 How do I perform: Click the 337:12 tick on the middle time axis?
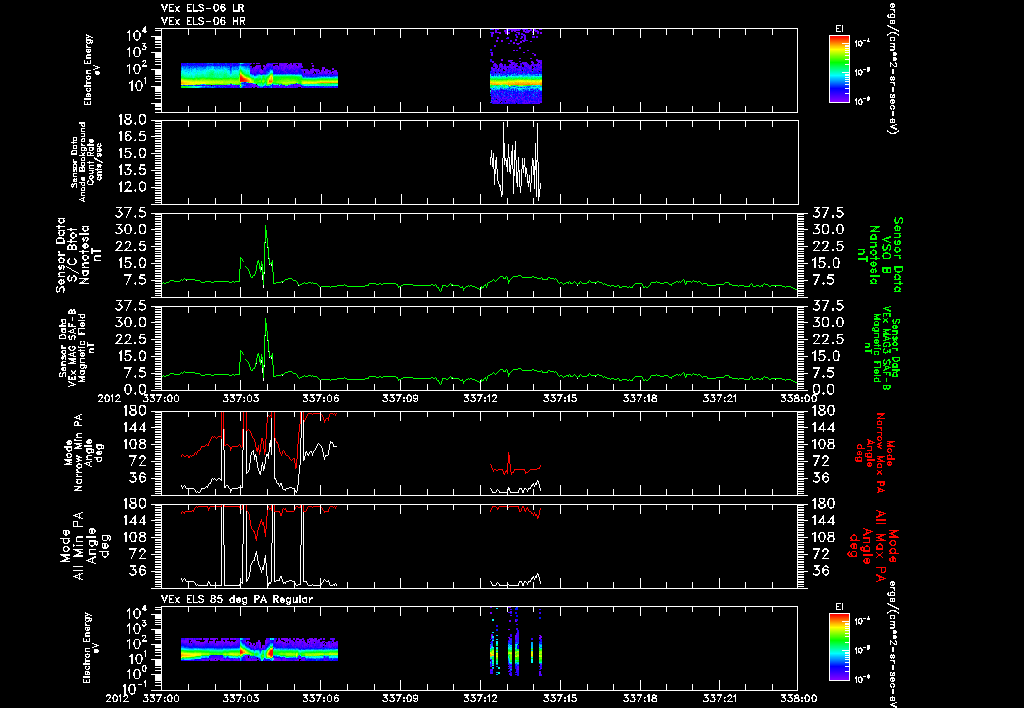(x=480, y=397)
